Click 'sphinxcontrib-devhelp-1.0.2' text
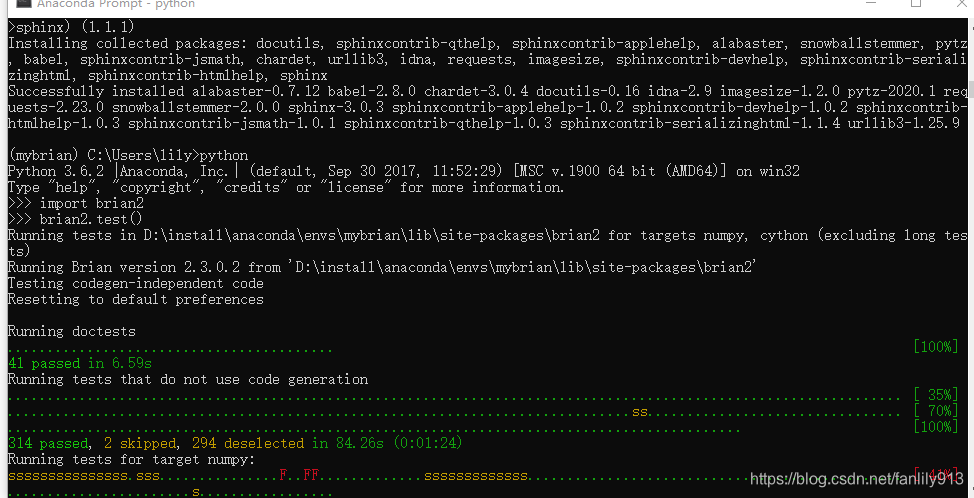This screenshot has width=974, height=498. pos(740,107)
